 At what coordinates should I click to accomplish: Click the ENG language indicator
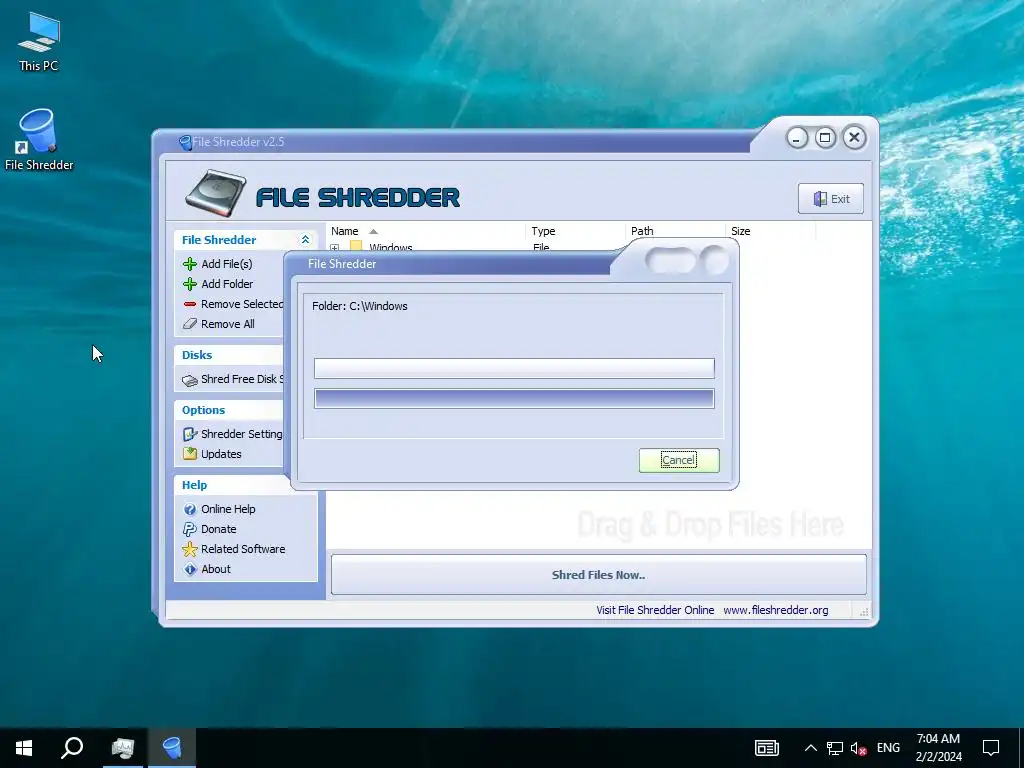coord(888,748)
